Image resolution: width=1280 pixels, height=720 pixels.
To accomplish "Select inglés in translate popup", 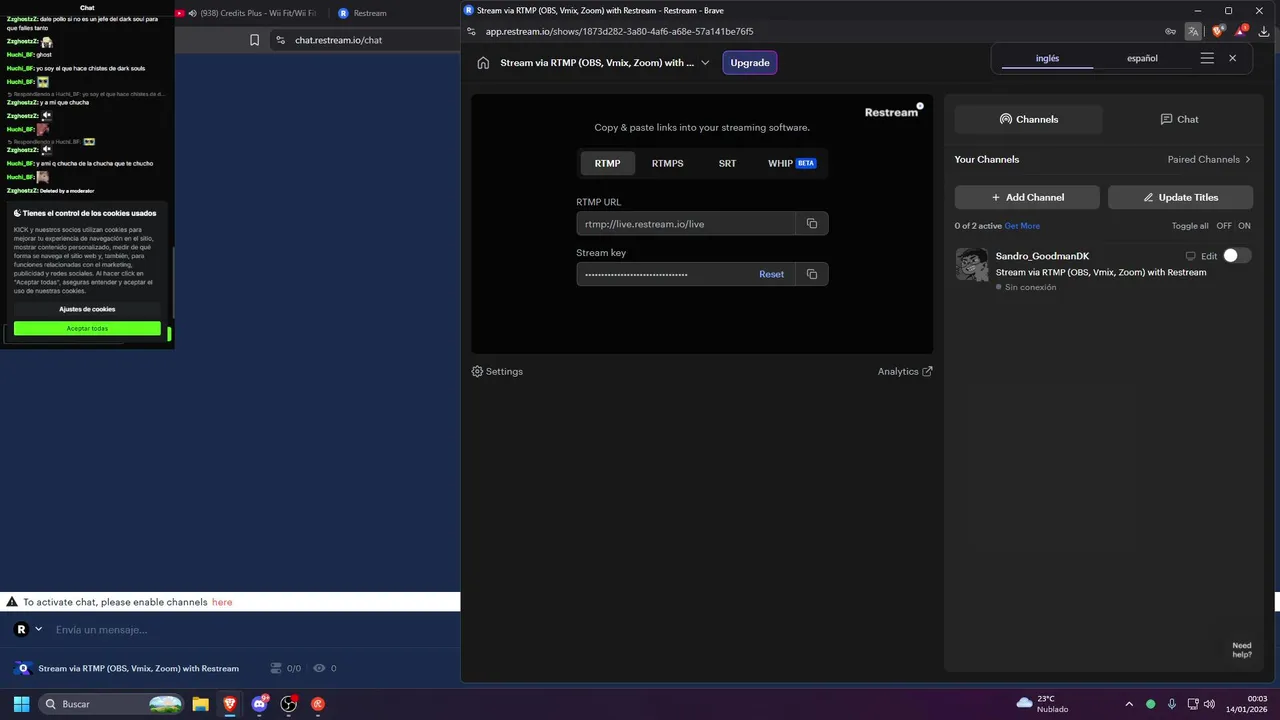I will [1047, 58].
